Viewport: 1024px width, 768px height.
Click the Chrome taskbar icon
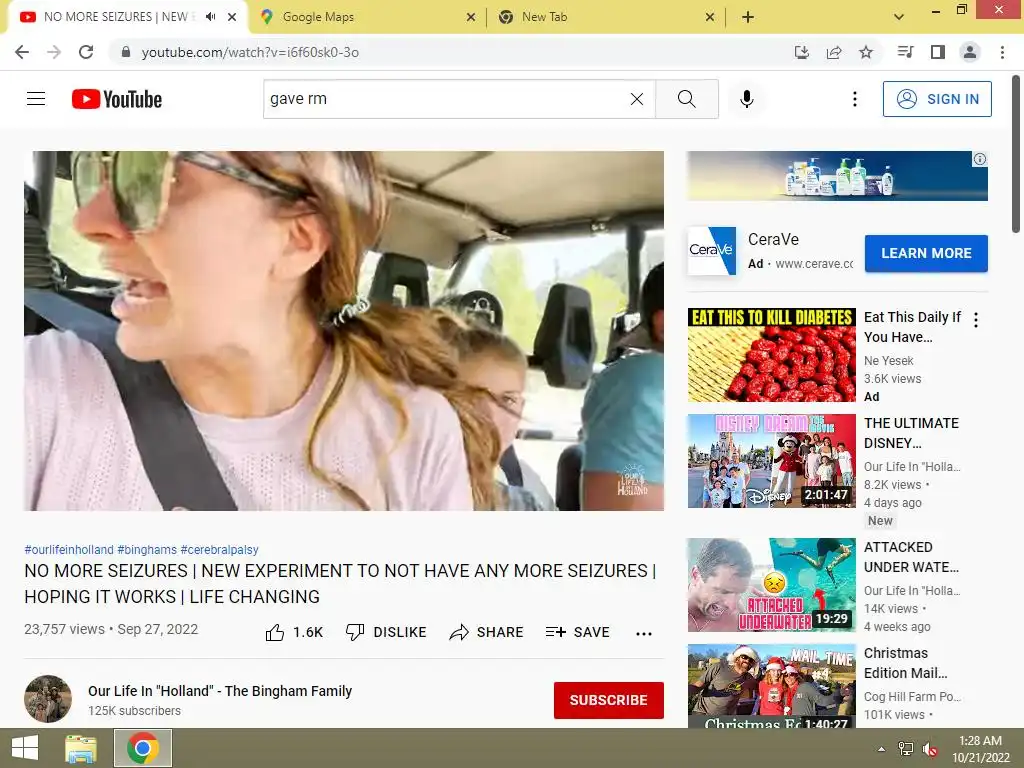pos(143,748)
